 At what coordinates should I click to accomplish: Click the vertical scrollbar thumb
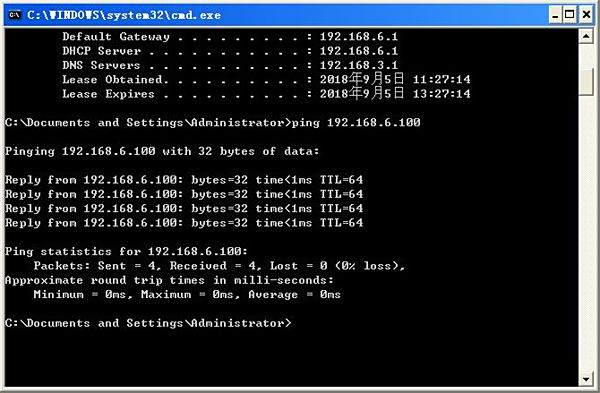coord(586,82)
